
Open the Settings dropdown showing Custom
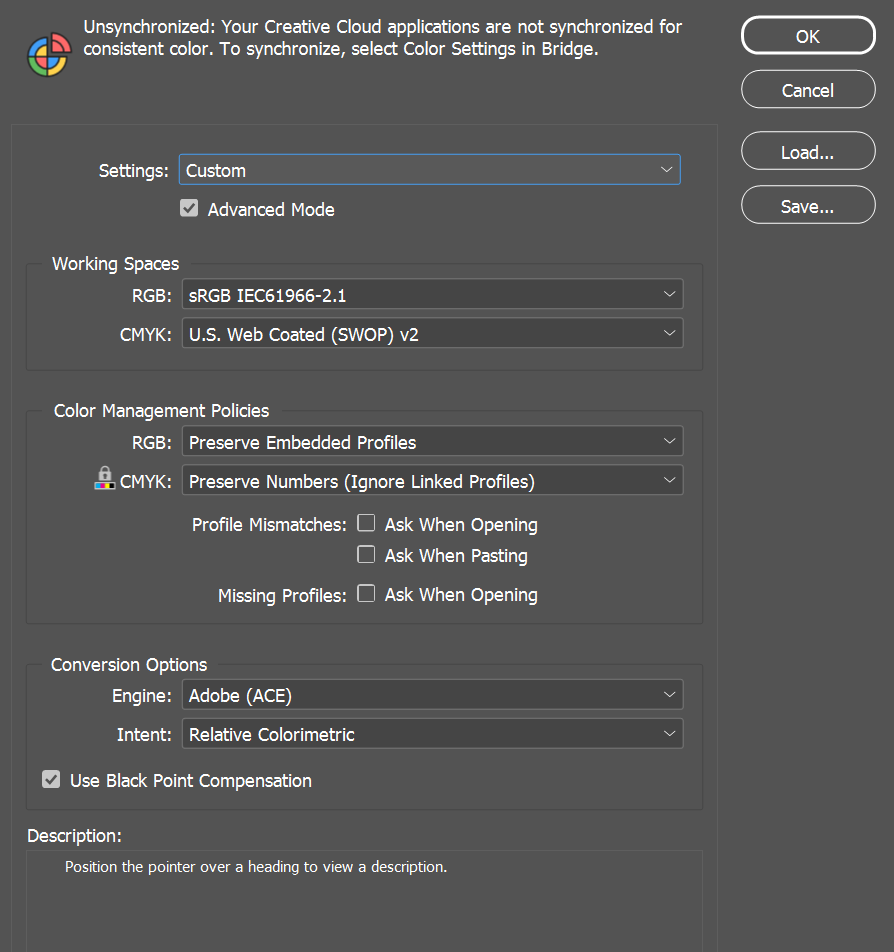[429, 170]
